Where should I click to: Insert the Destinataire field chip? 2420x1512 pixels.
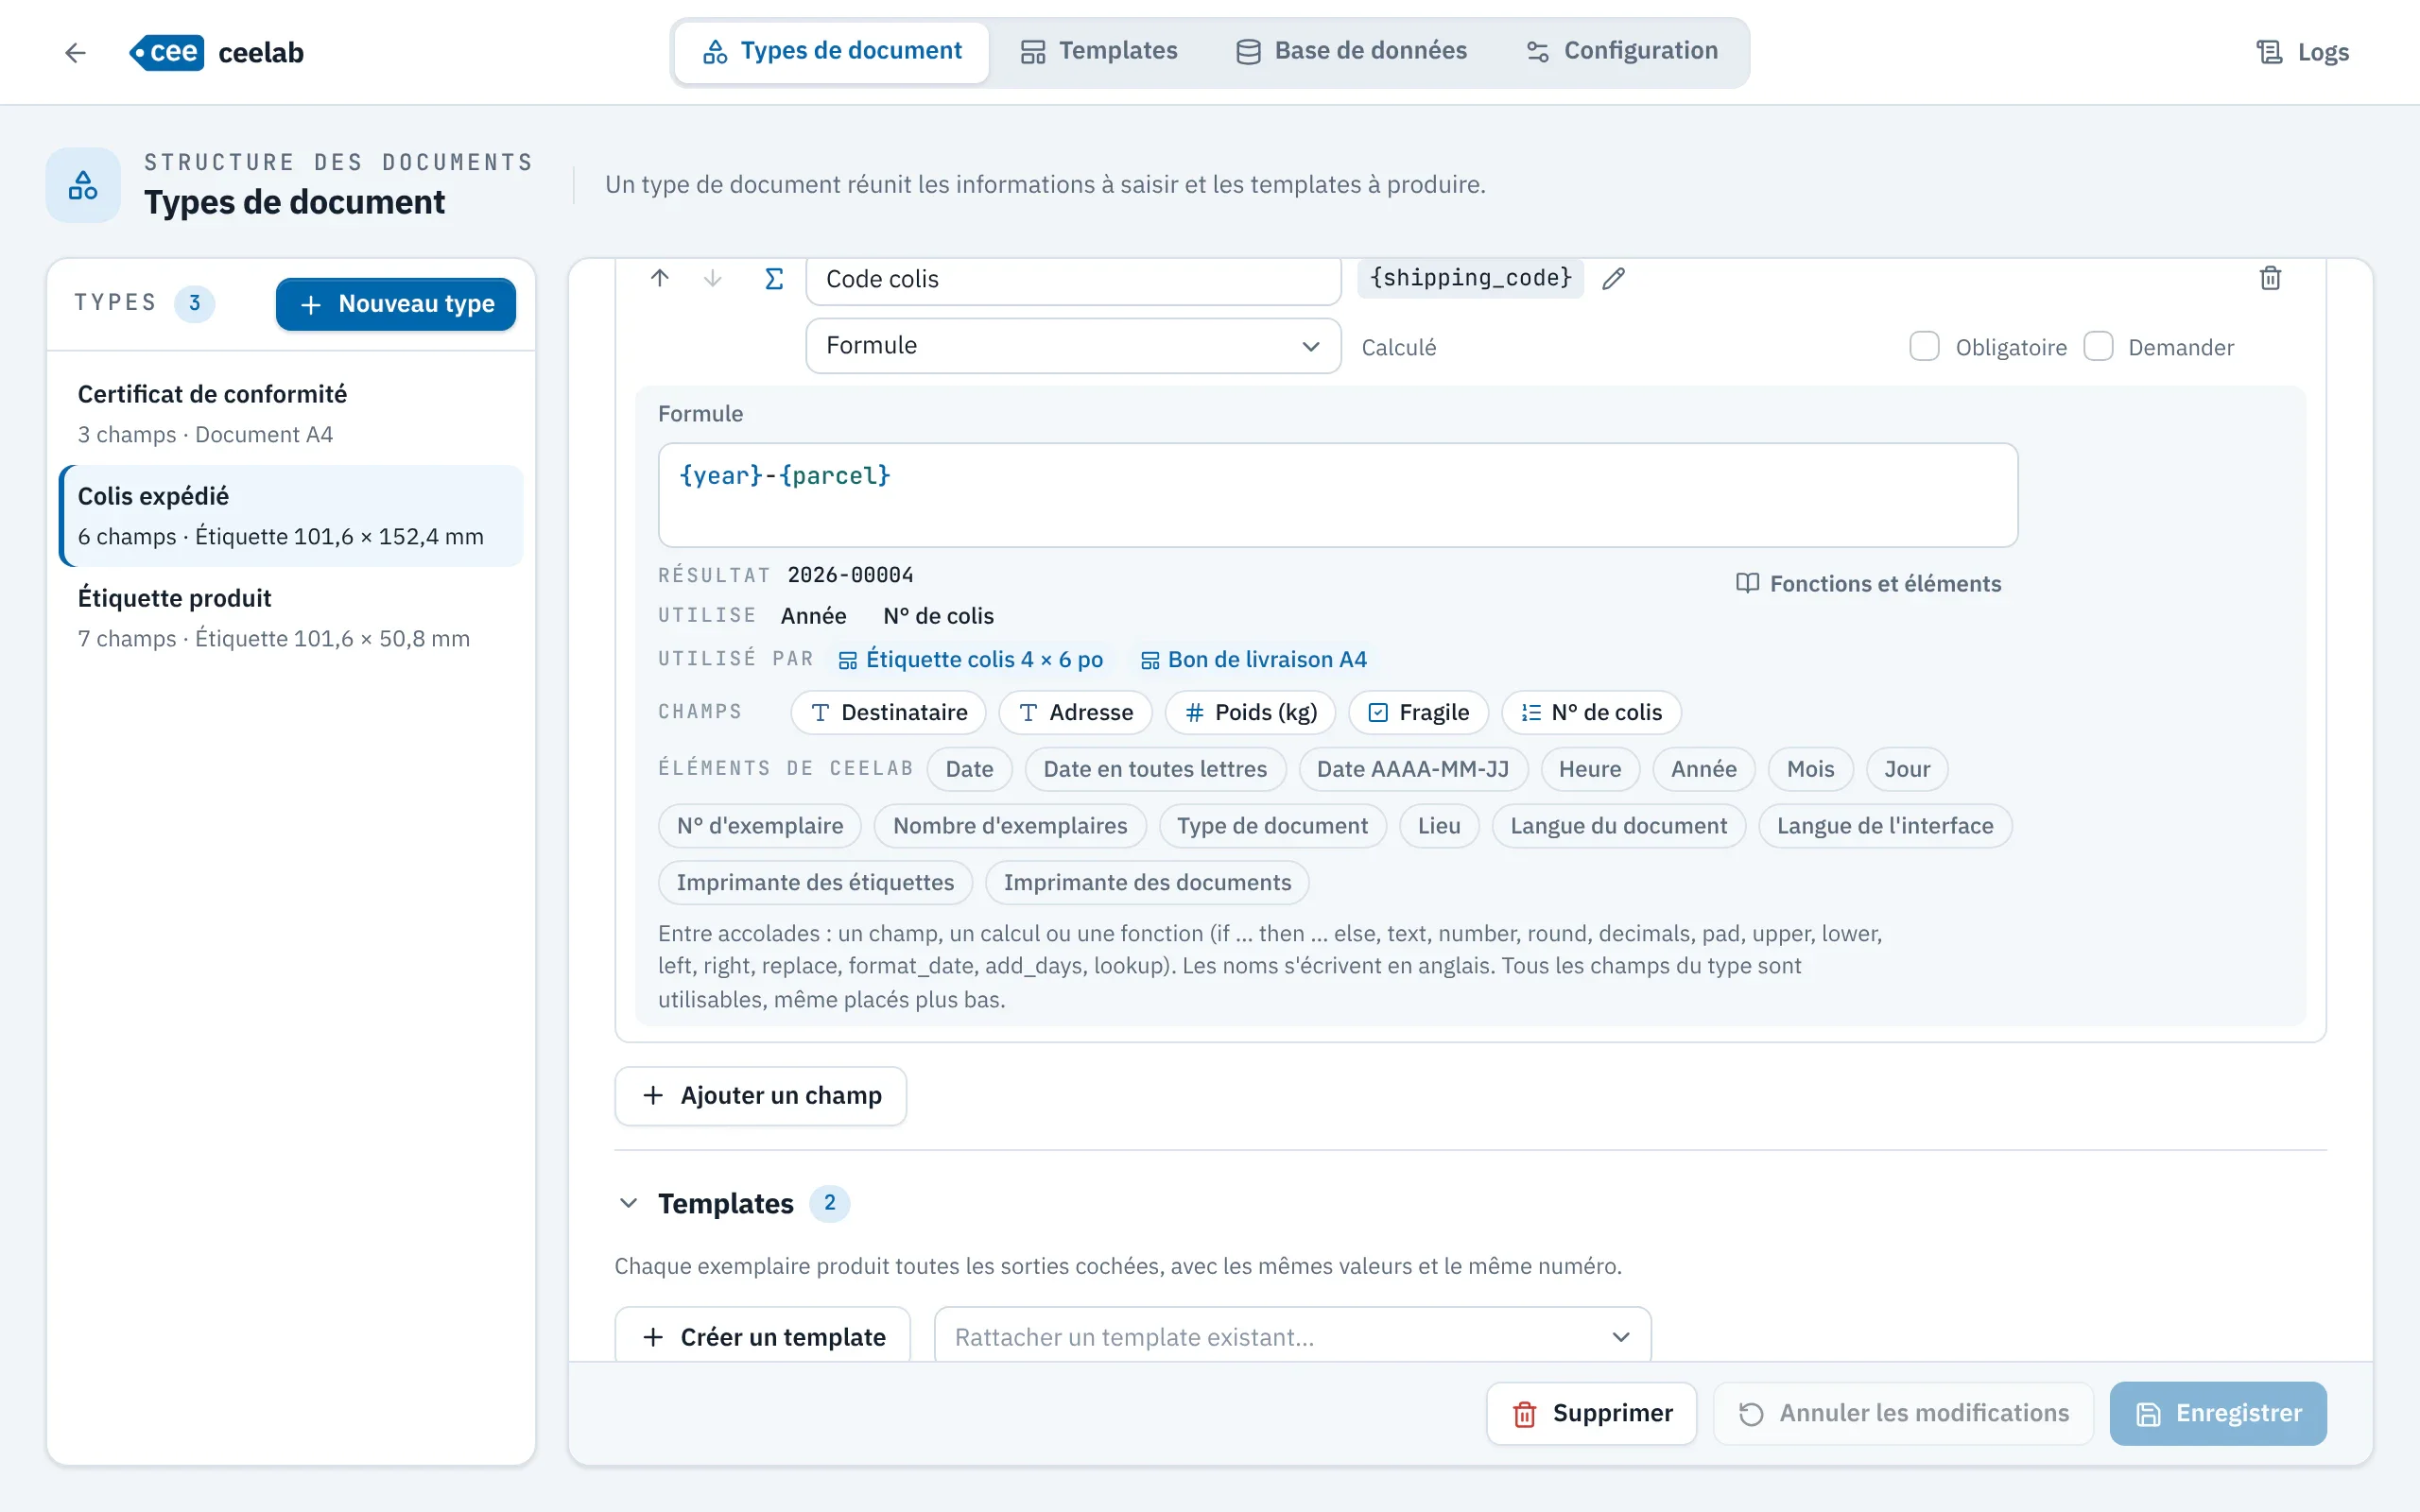pyautogui.click(x=888, y=712)
